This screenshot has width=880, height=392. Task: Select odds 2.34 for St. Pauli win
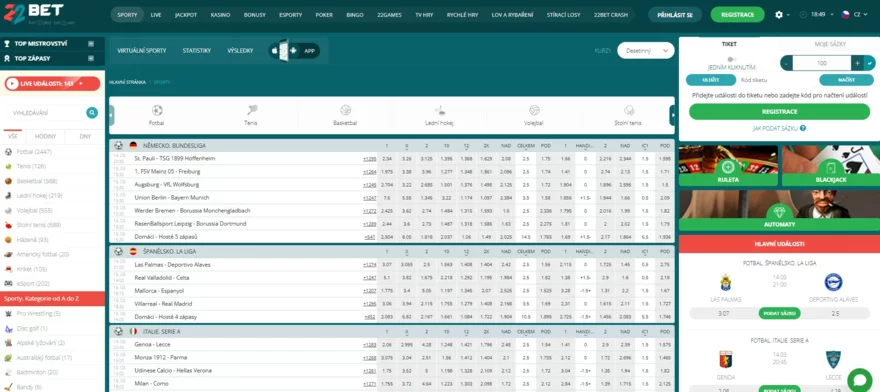tap(386, 159)
